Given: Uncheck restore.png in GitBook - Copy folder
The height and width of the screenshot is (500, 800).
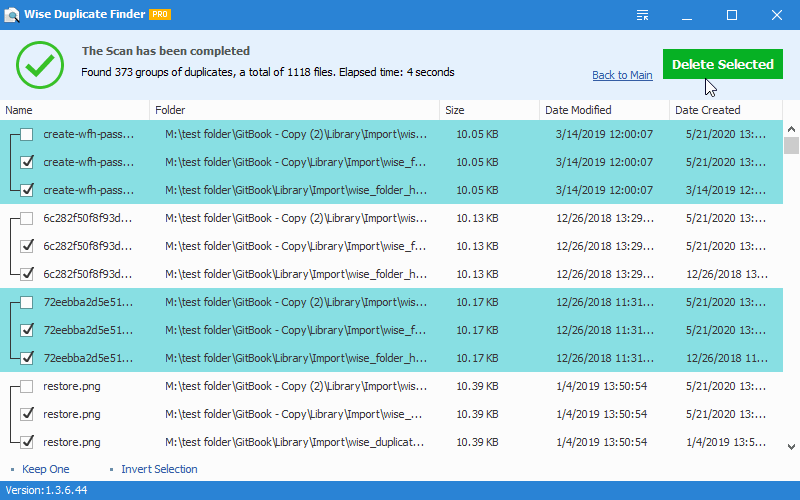Looking at the screenshot, I should [27, 414].
